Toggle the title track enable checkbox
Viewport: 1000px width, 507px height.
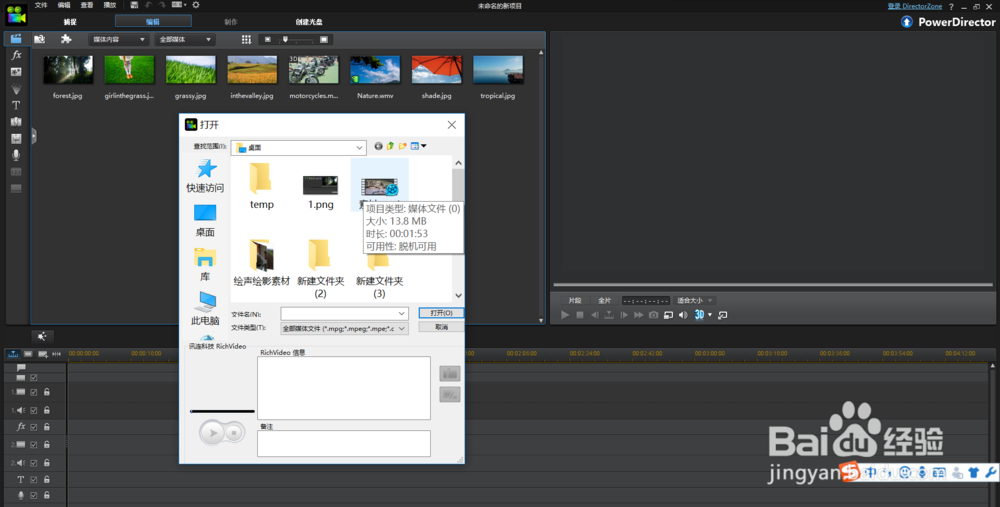pos(34,479)
